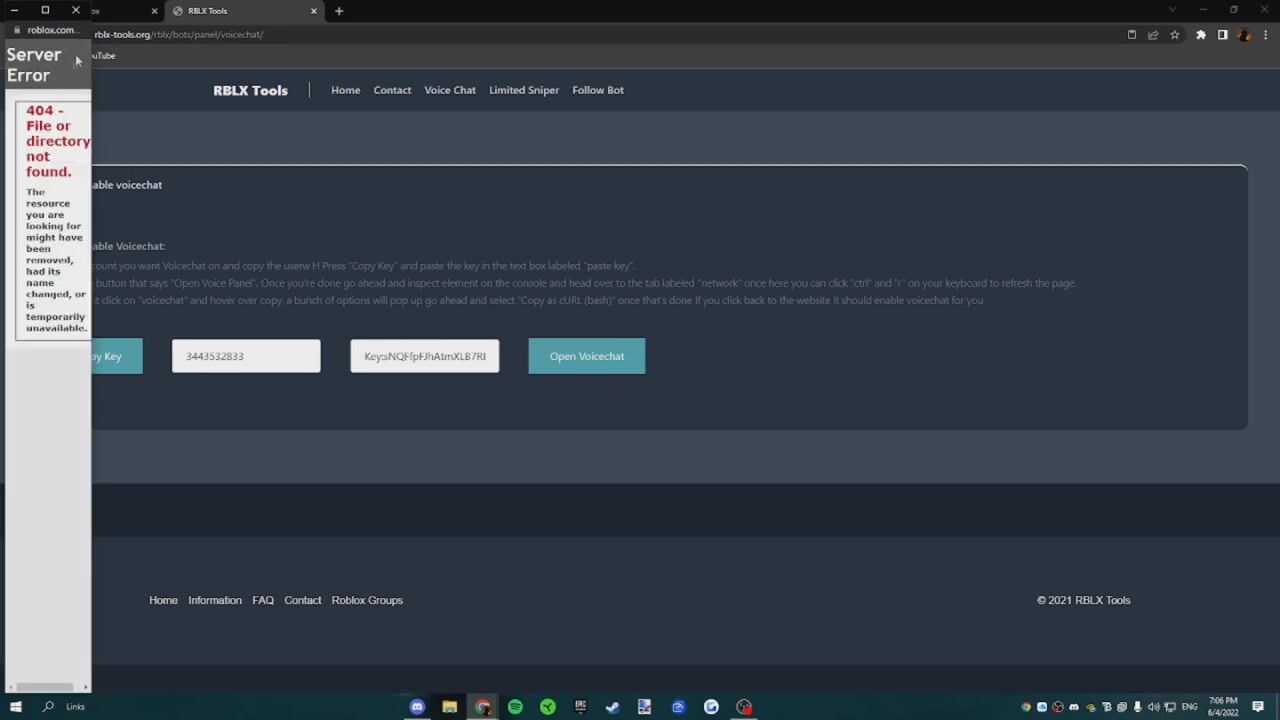Click the copyright text 2021 RBLX Tools

[x=1084, y=600]
